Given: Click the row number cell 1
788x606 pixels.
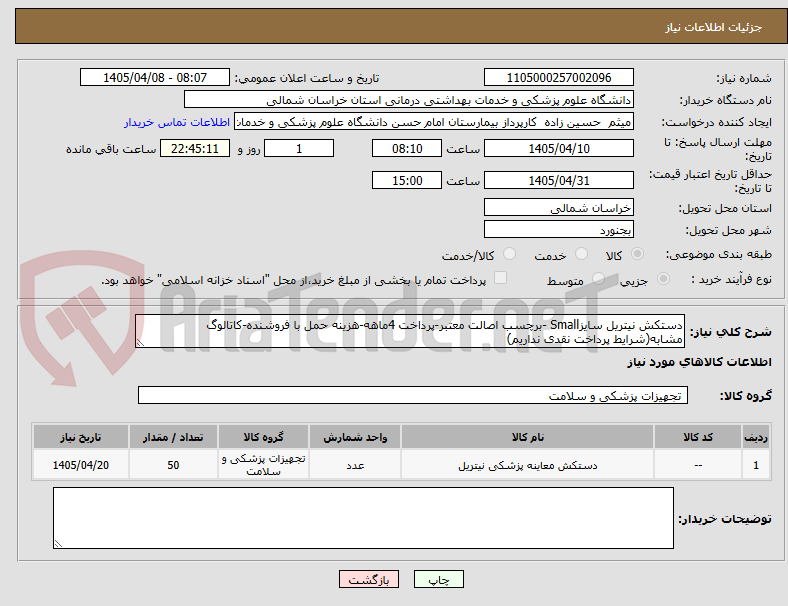Looking at the screenshot, I should pos(755,465).
